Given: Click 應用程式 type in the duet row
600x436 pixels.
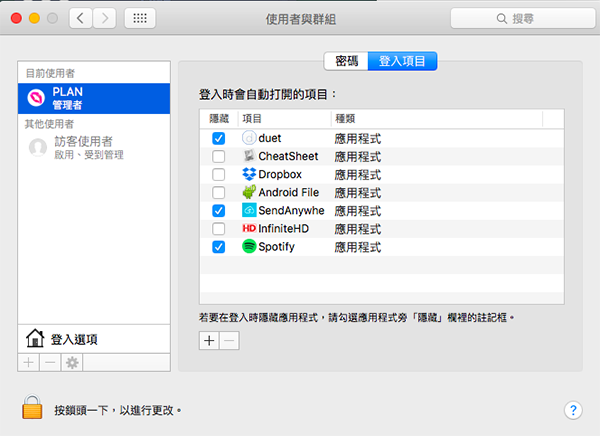Looking at the screenshot, I should (x=358, y=139).
